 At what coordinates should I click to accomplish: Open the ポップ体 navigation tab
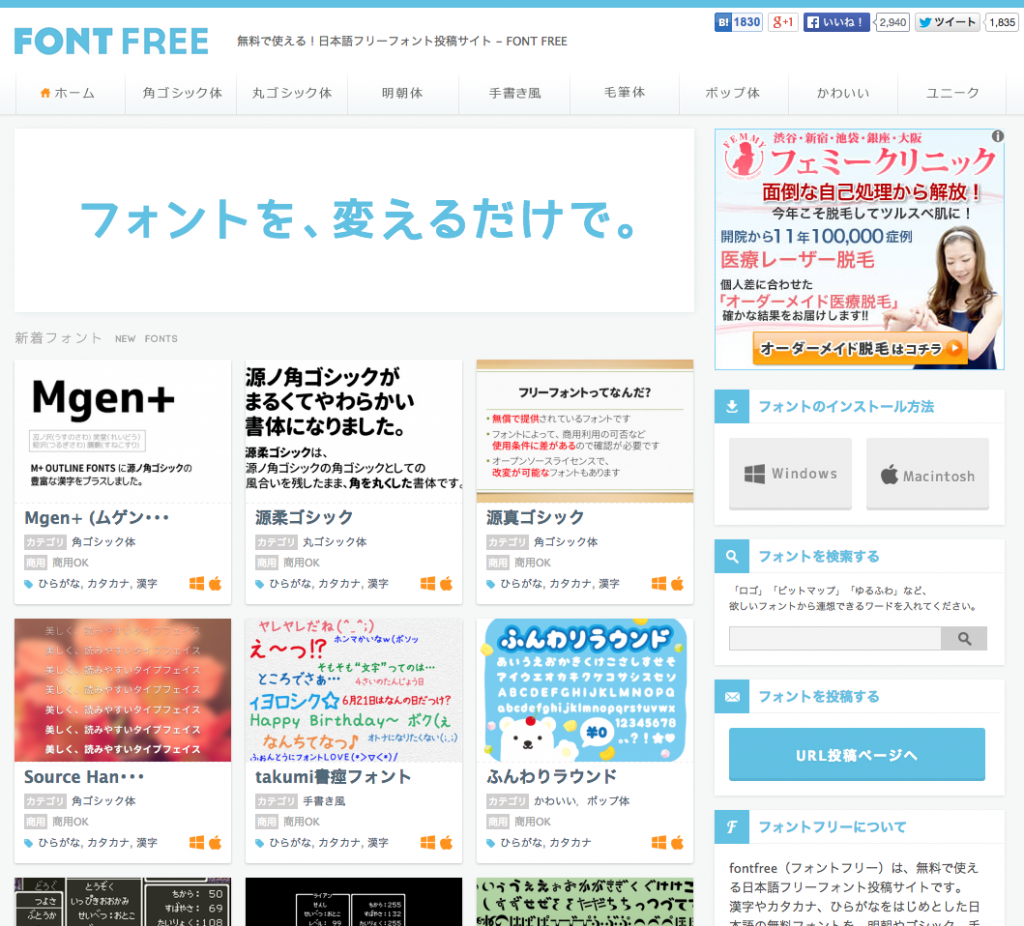[x=733, y=93]
